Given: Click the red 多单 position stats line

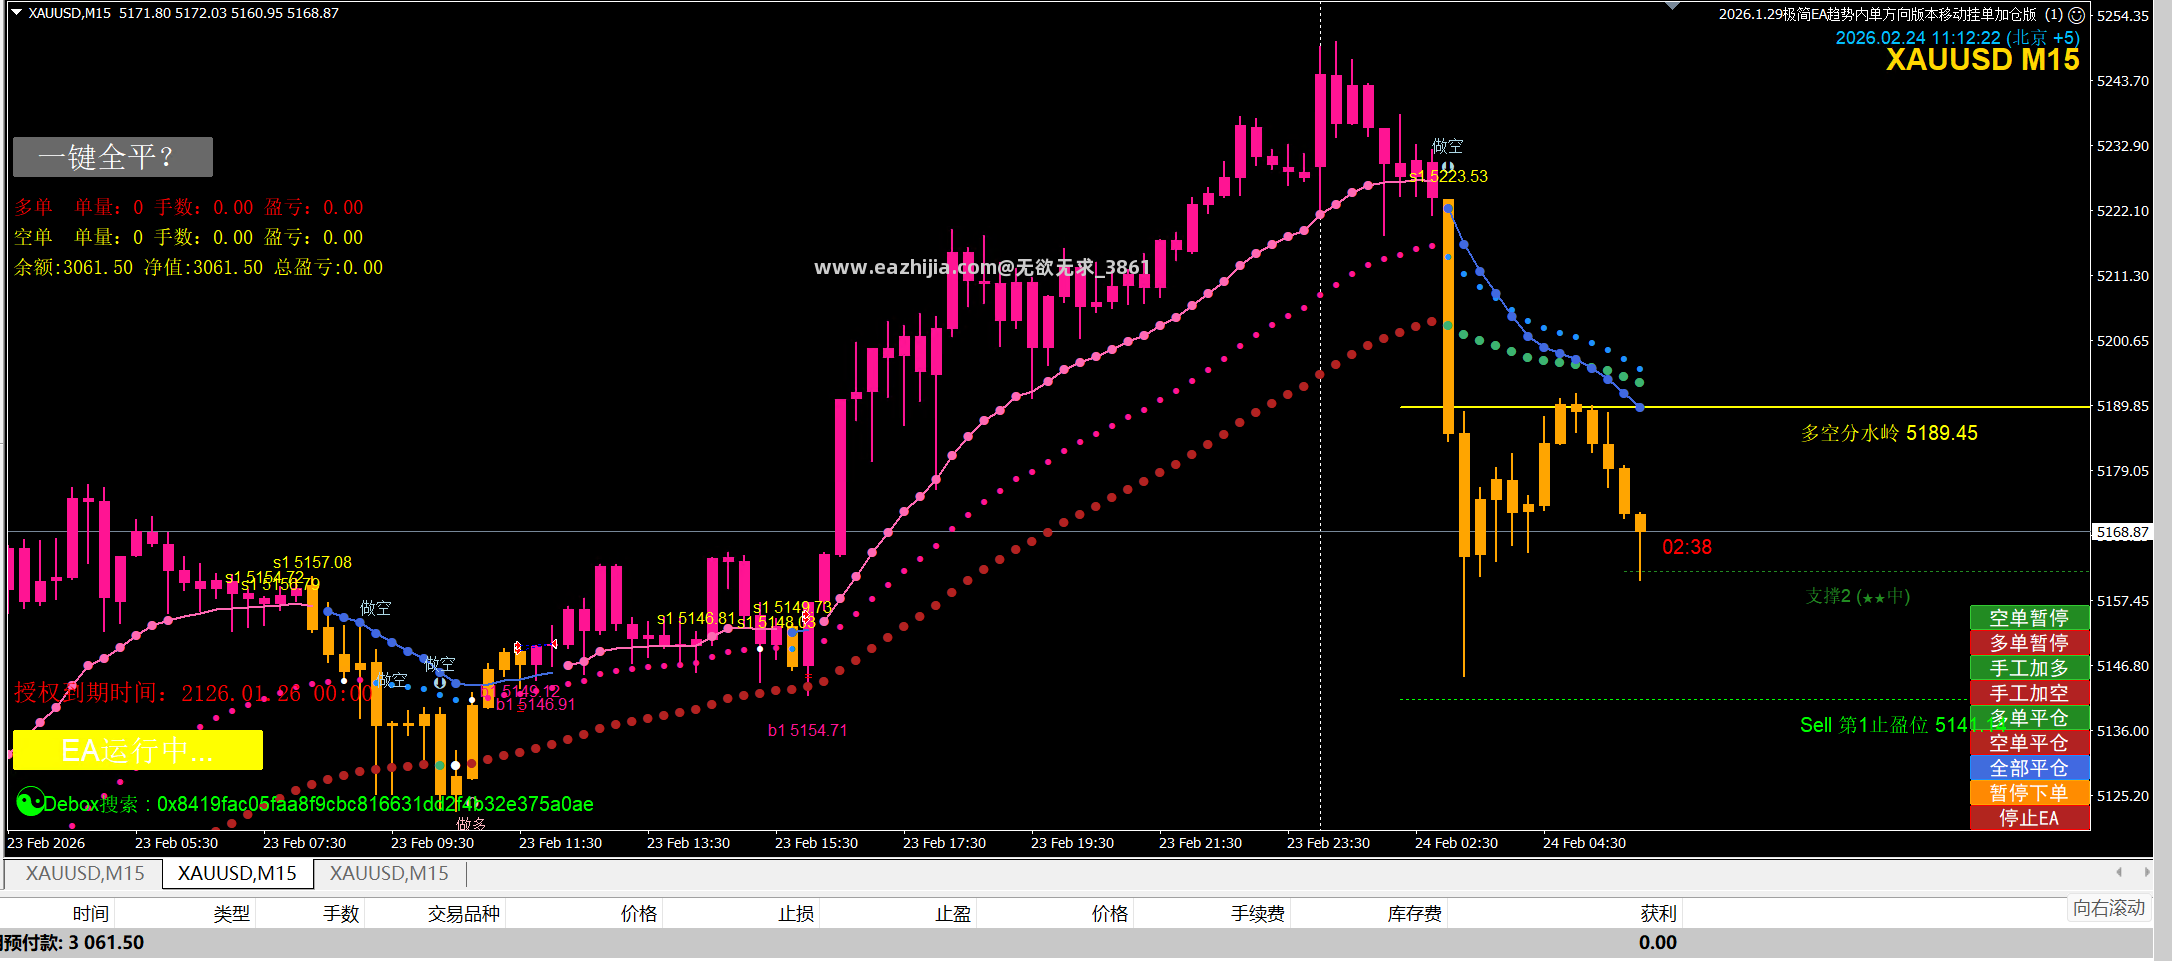Looking at the screenshot, I should (x=189, y=207).
